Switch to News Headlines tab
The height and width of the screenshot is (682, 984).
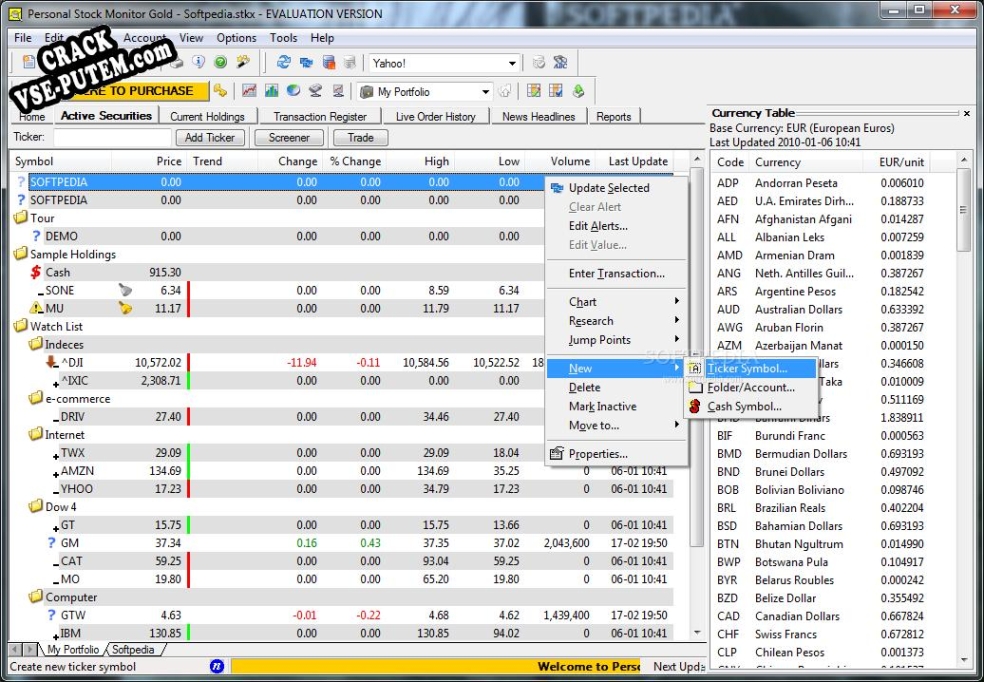tap(538, 116)
